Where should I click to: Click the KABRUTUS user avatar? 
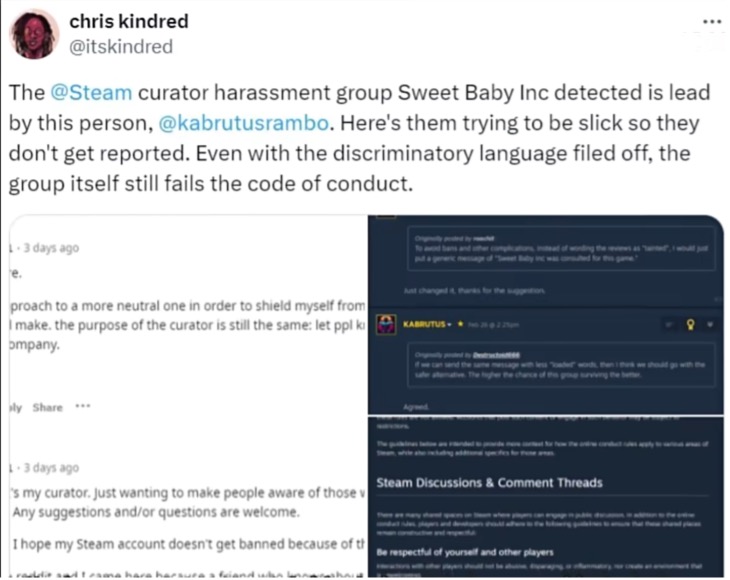point(386,326)
